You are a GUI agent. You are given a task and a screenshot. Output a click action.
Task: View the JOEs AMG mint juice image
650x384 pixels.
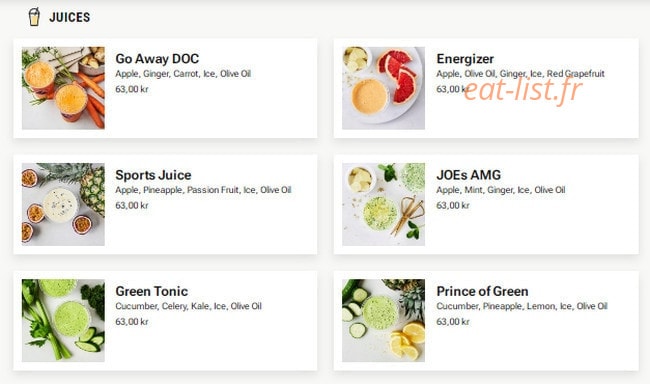click(x=383, y=204)
